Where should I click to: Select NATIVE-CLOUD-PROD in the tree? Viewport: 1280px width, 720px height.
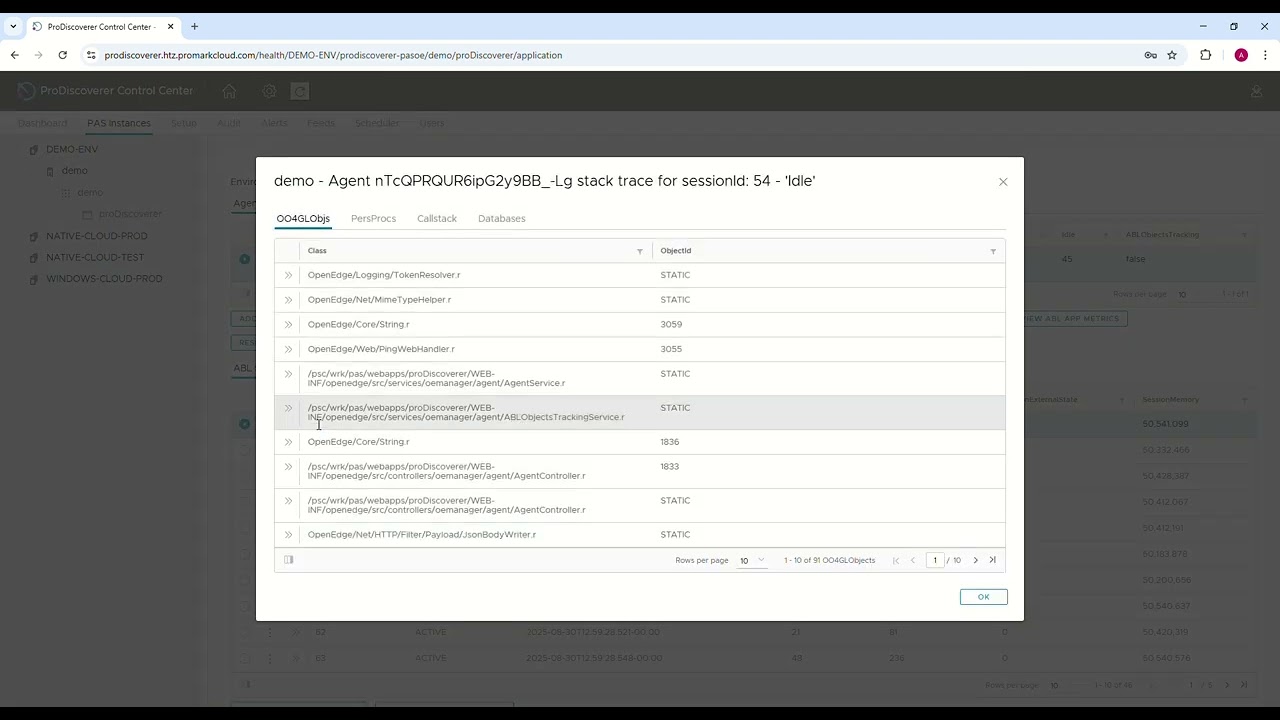click(x=96, y=236)
